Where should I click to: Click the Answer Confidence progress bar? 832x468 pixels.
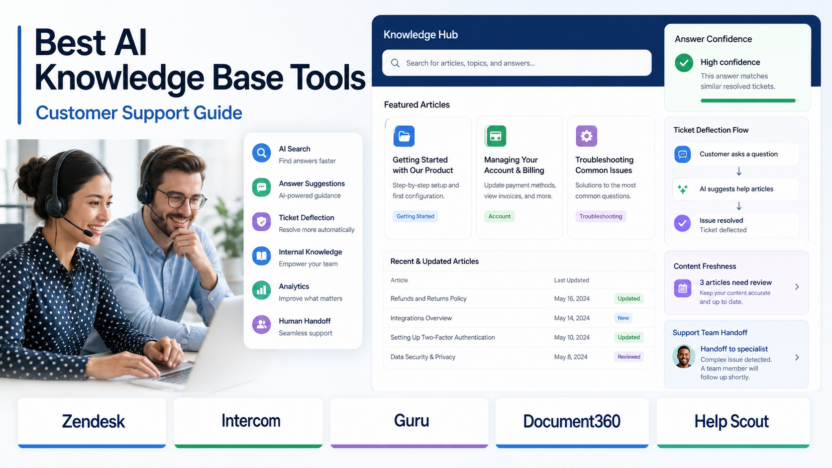point(748,100)
